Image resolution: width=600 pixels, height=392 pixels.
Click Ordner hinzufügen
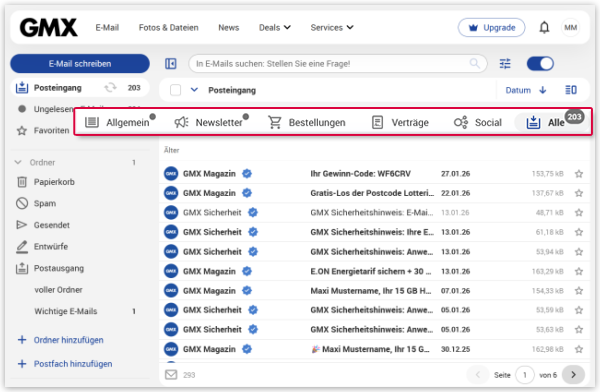pyautogui.click(x=60, y=340)
